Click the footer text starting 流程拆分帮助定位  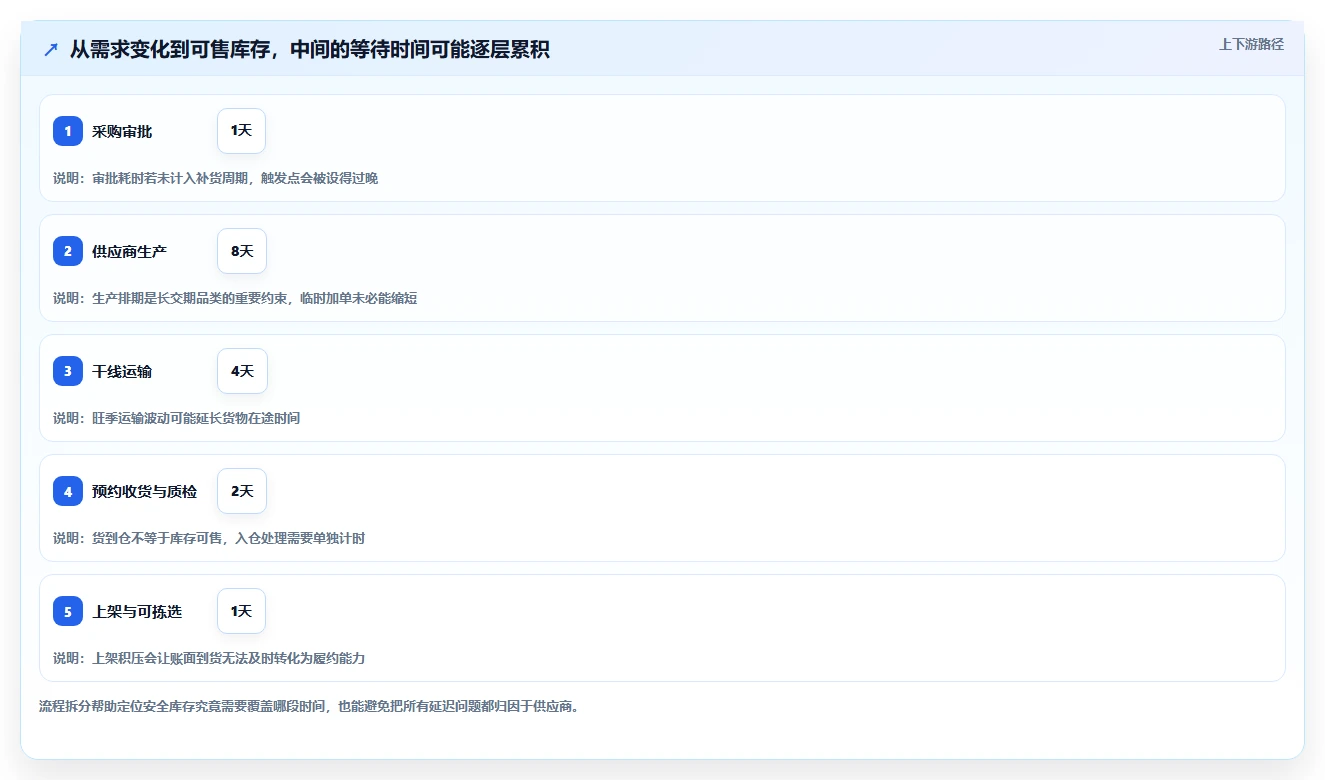coord(309,706)
